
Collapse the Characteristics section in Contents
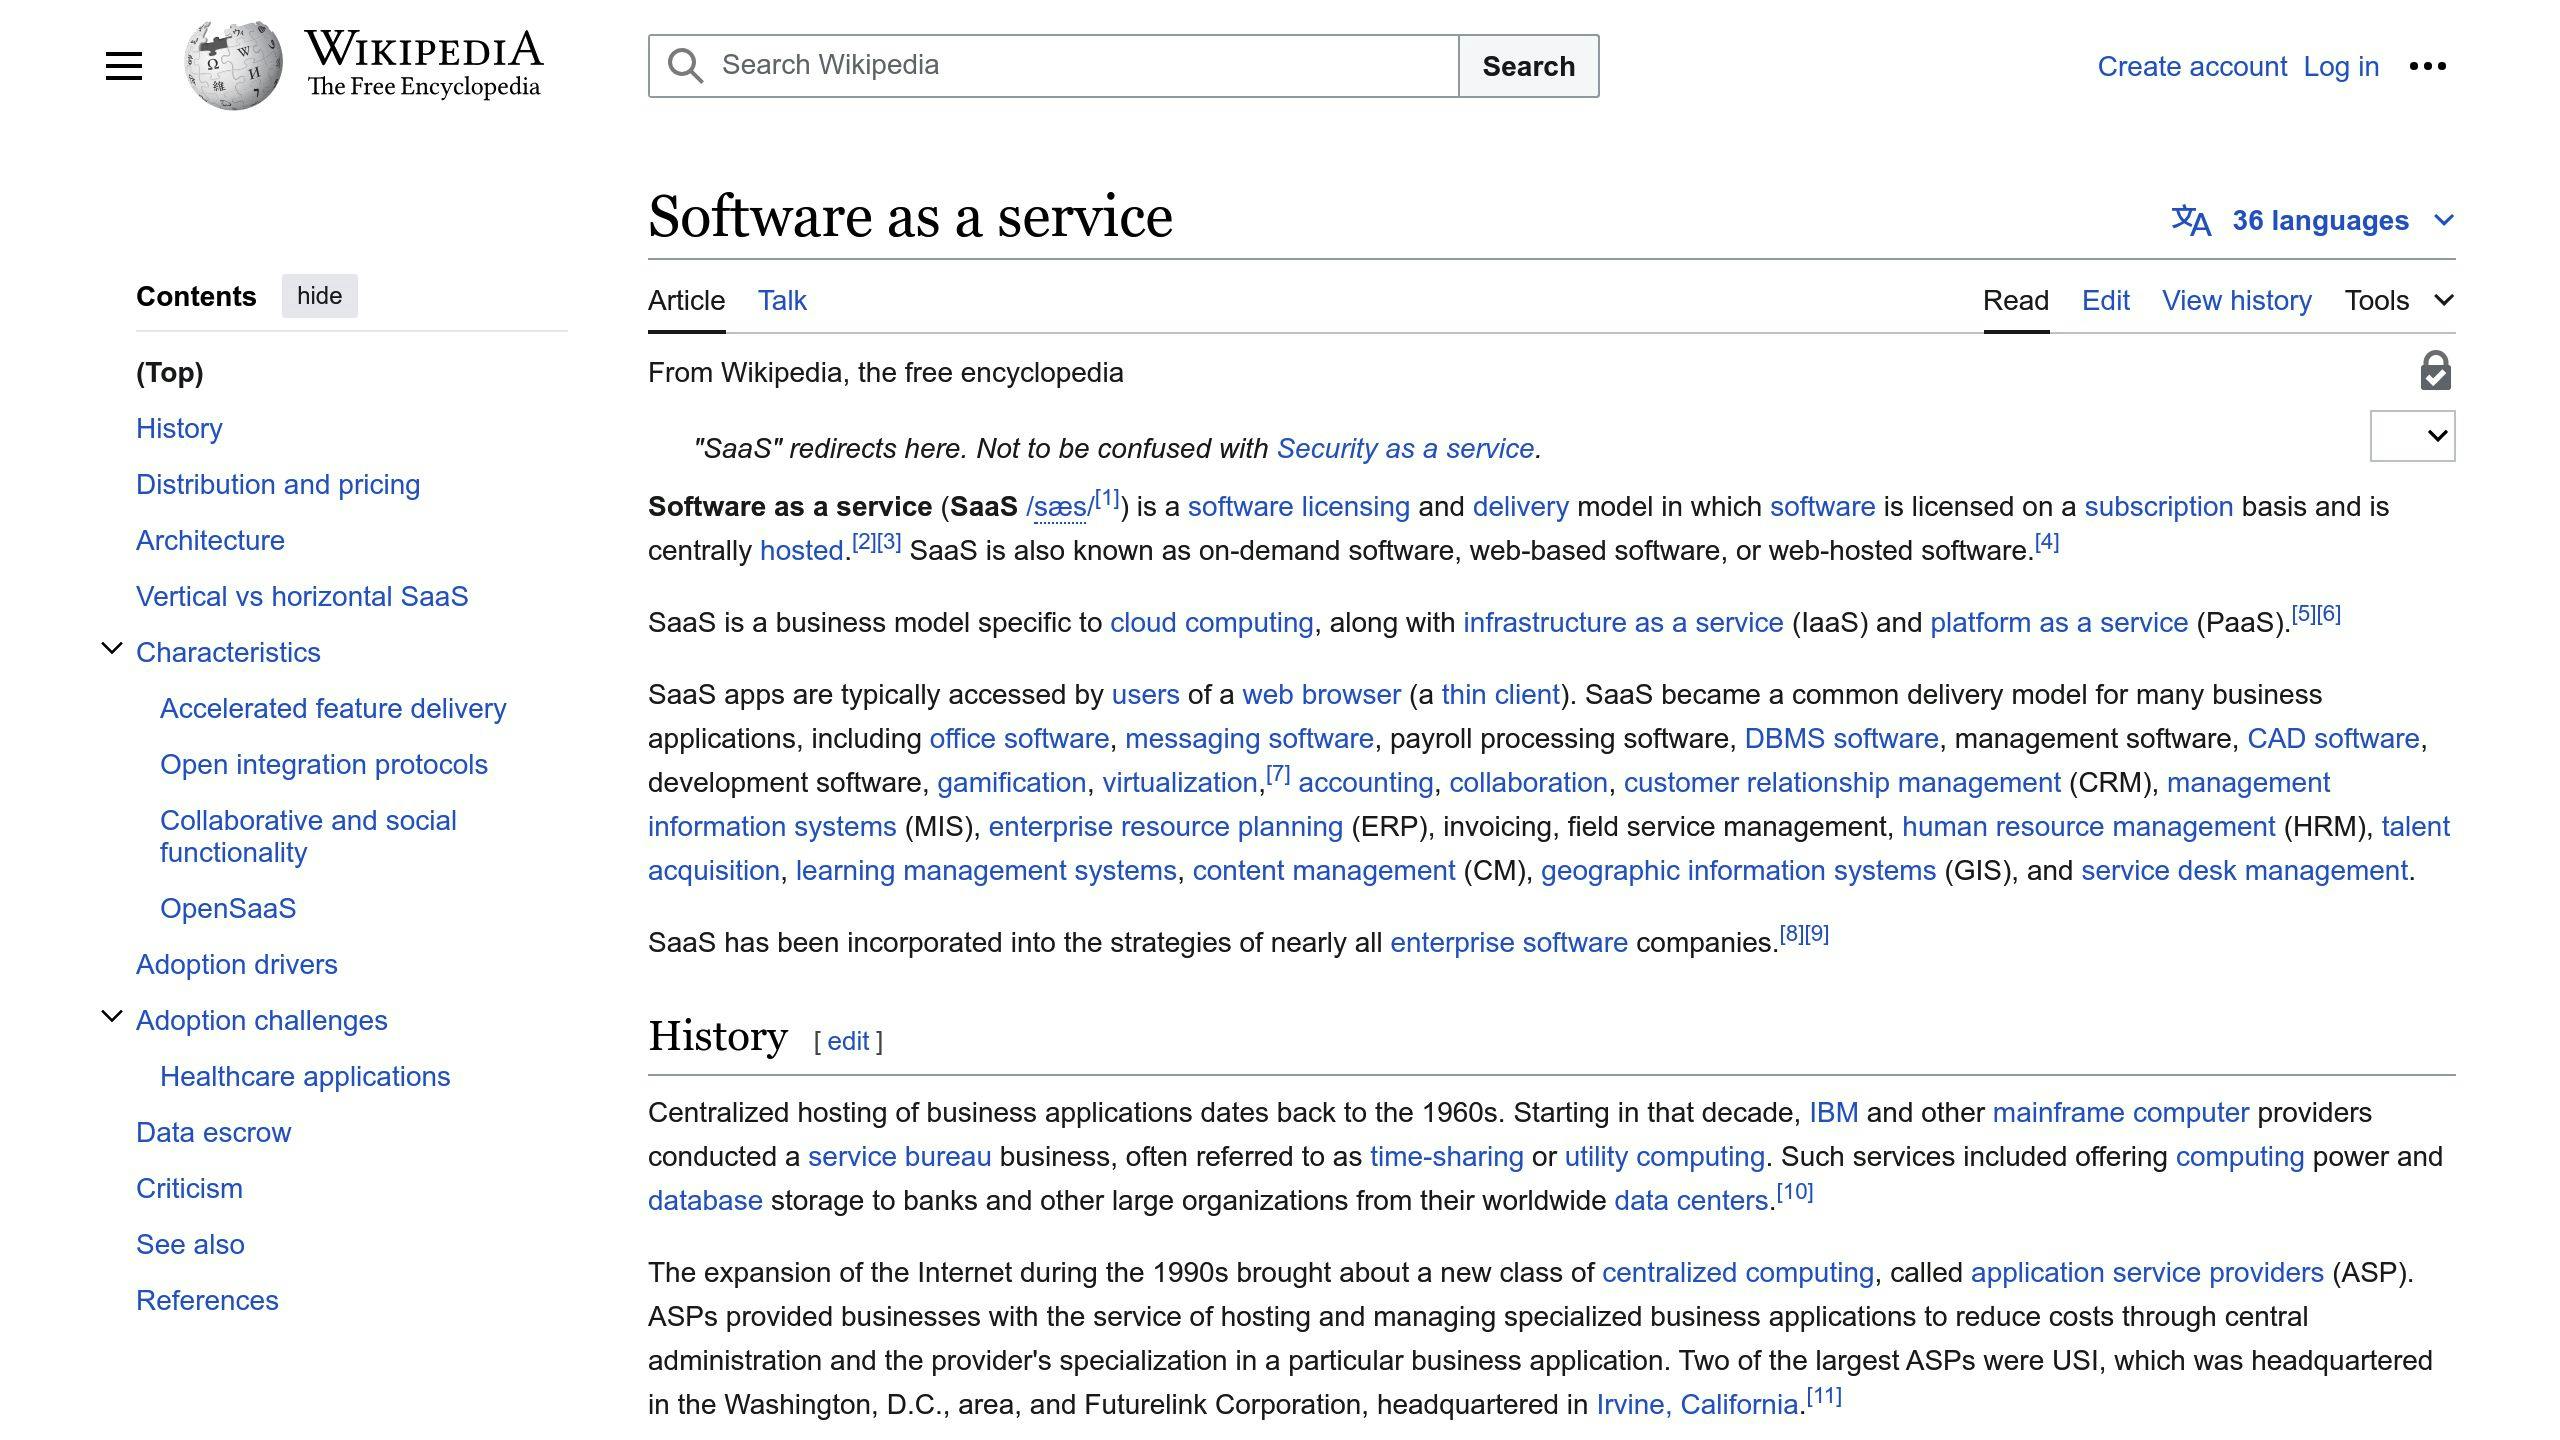click(110, 648)
